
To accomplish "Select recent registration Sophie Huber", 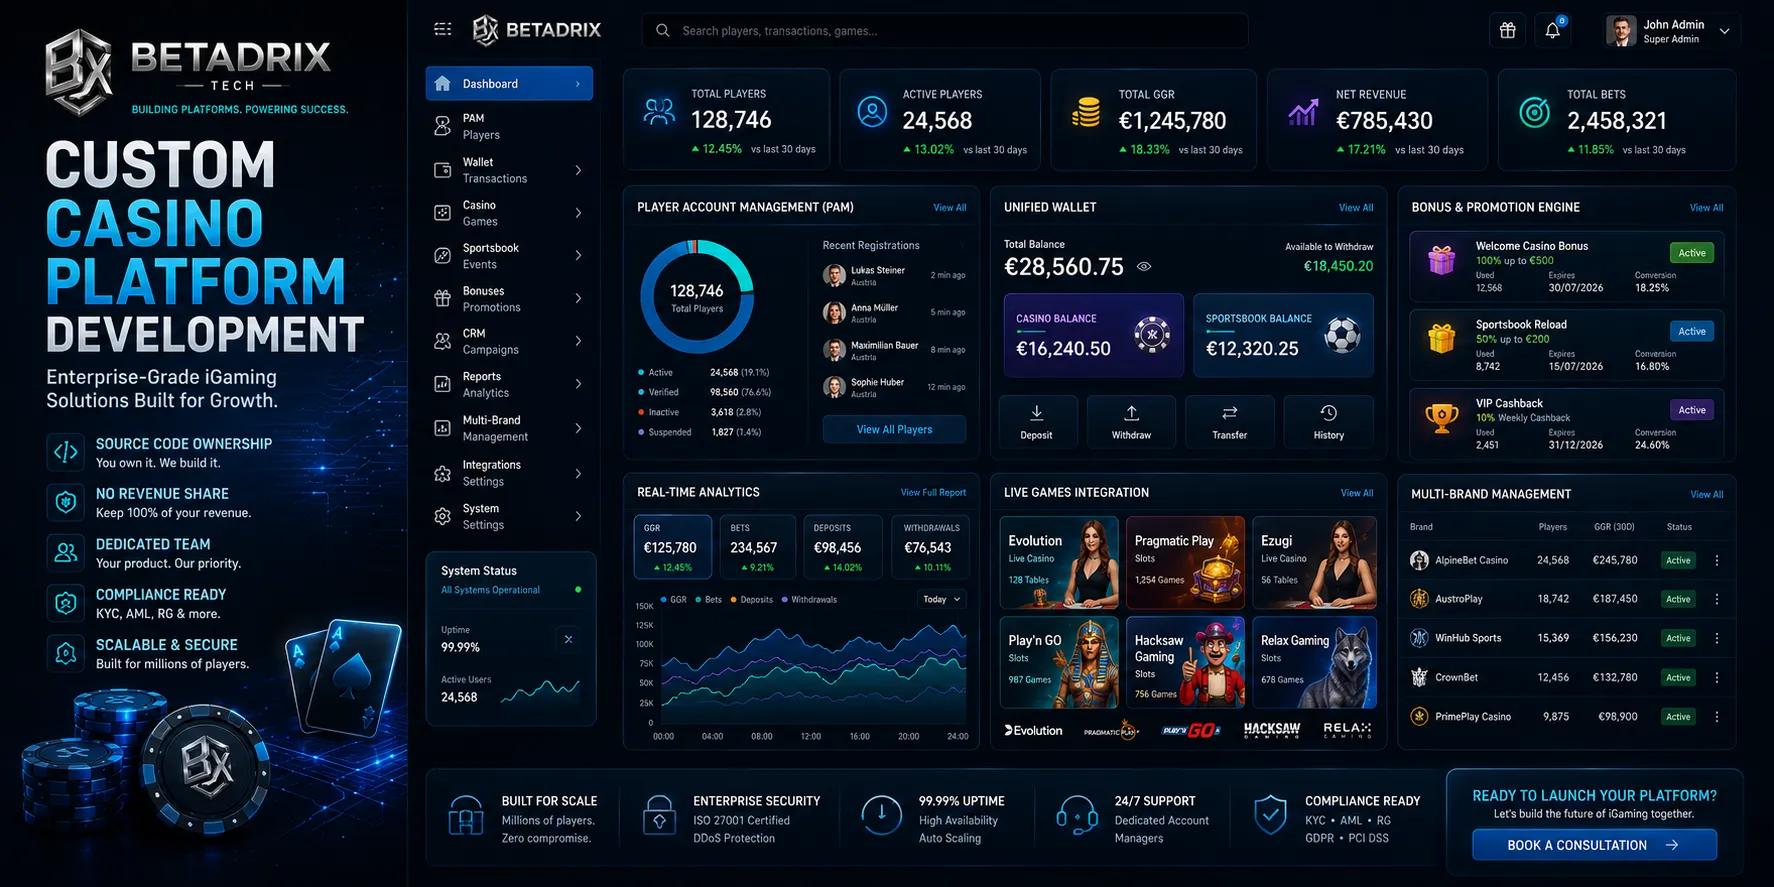I will click(894, 387).
